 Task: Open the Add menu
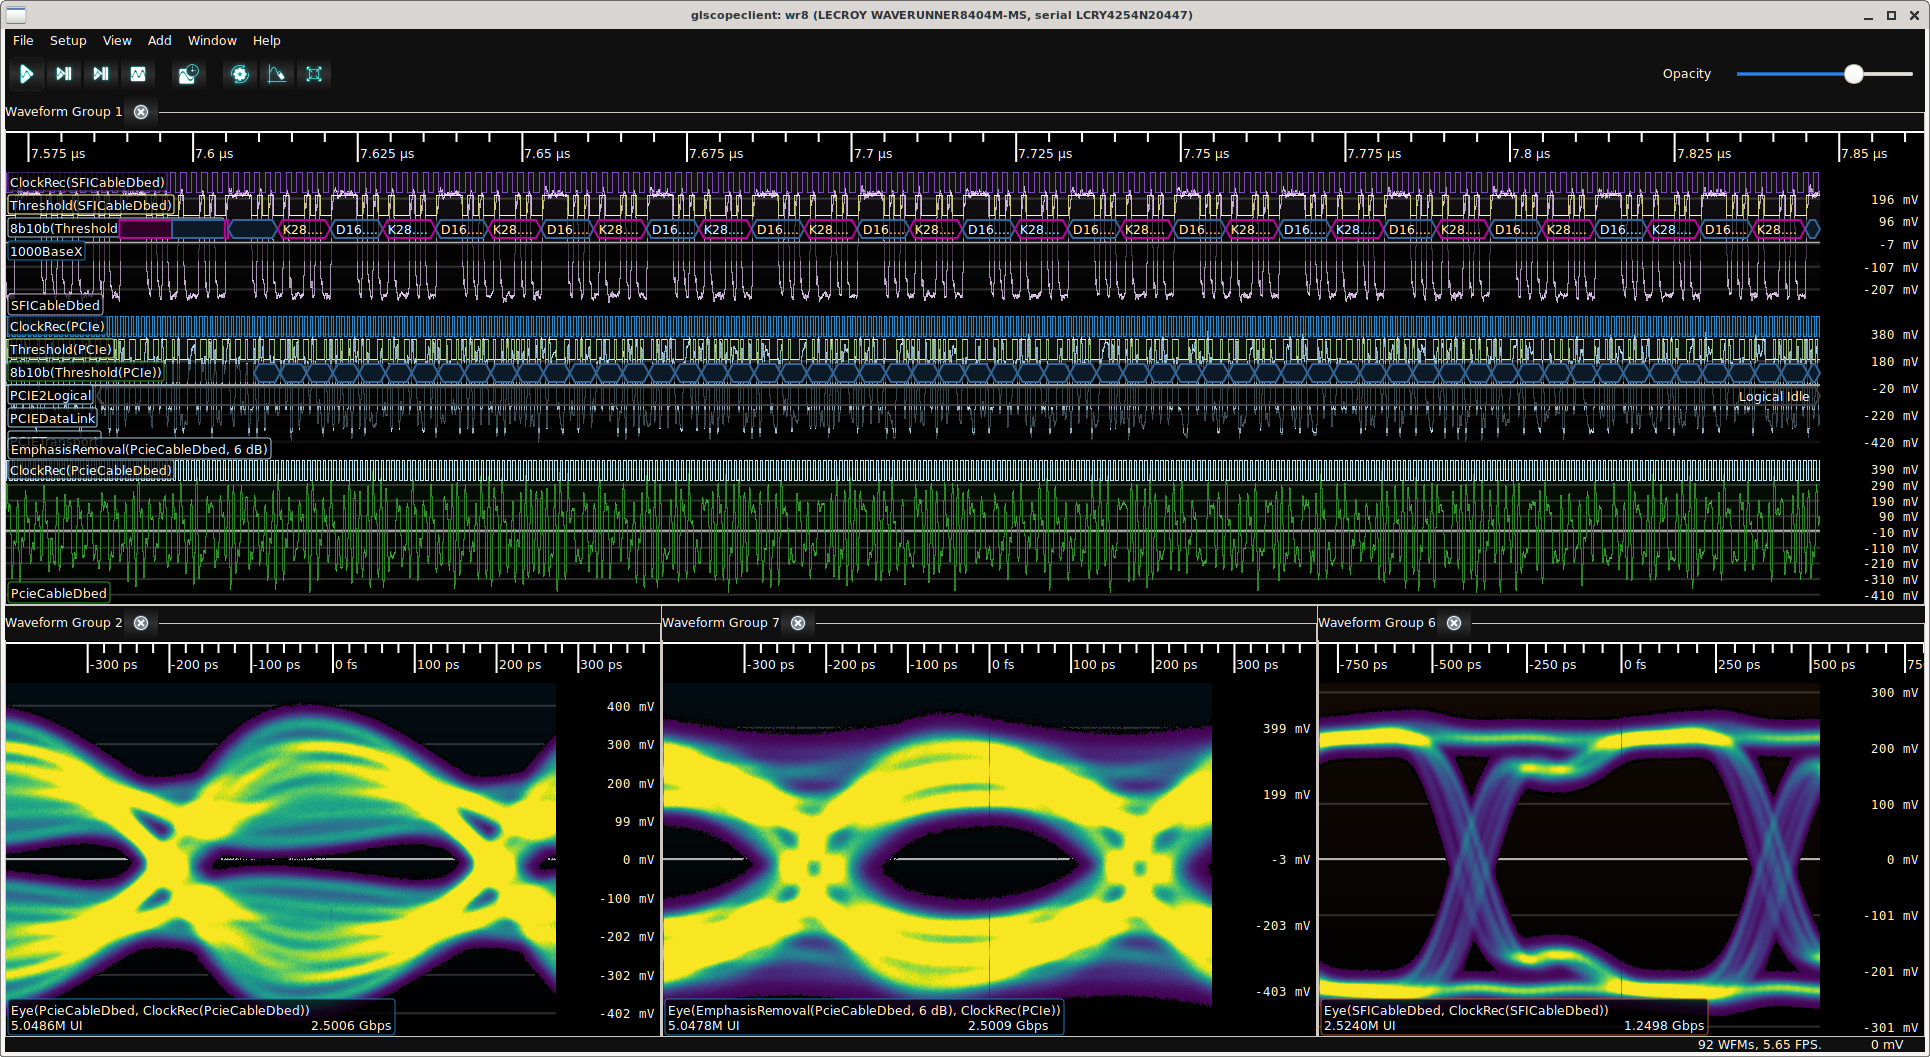click(160, 41)
